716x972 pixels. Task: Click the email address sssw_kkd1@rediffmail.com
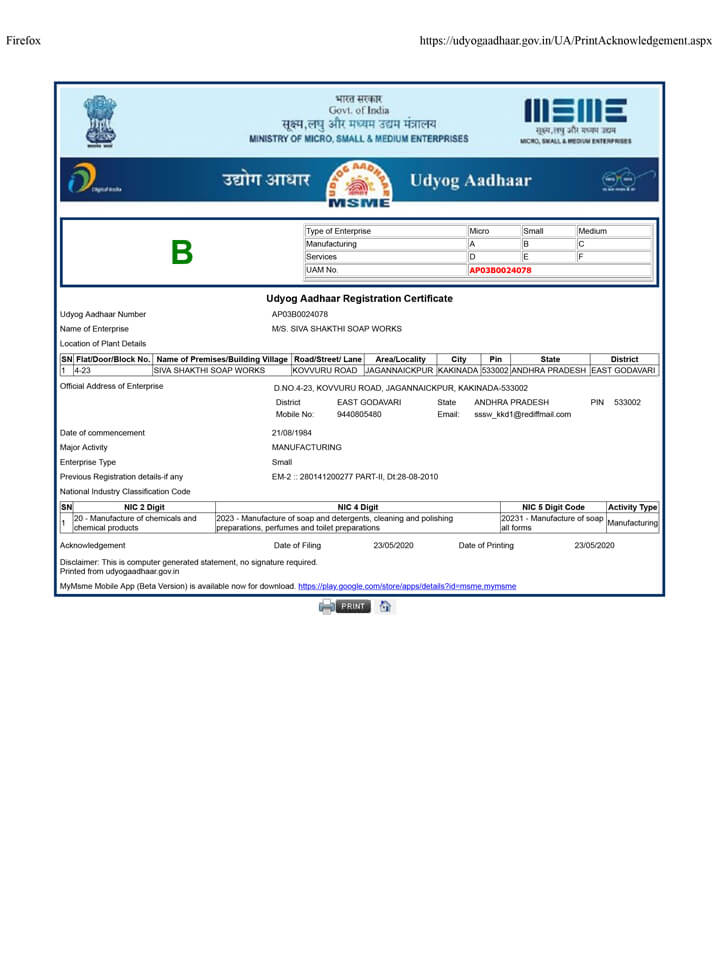pos(522,414)
